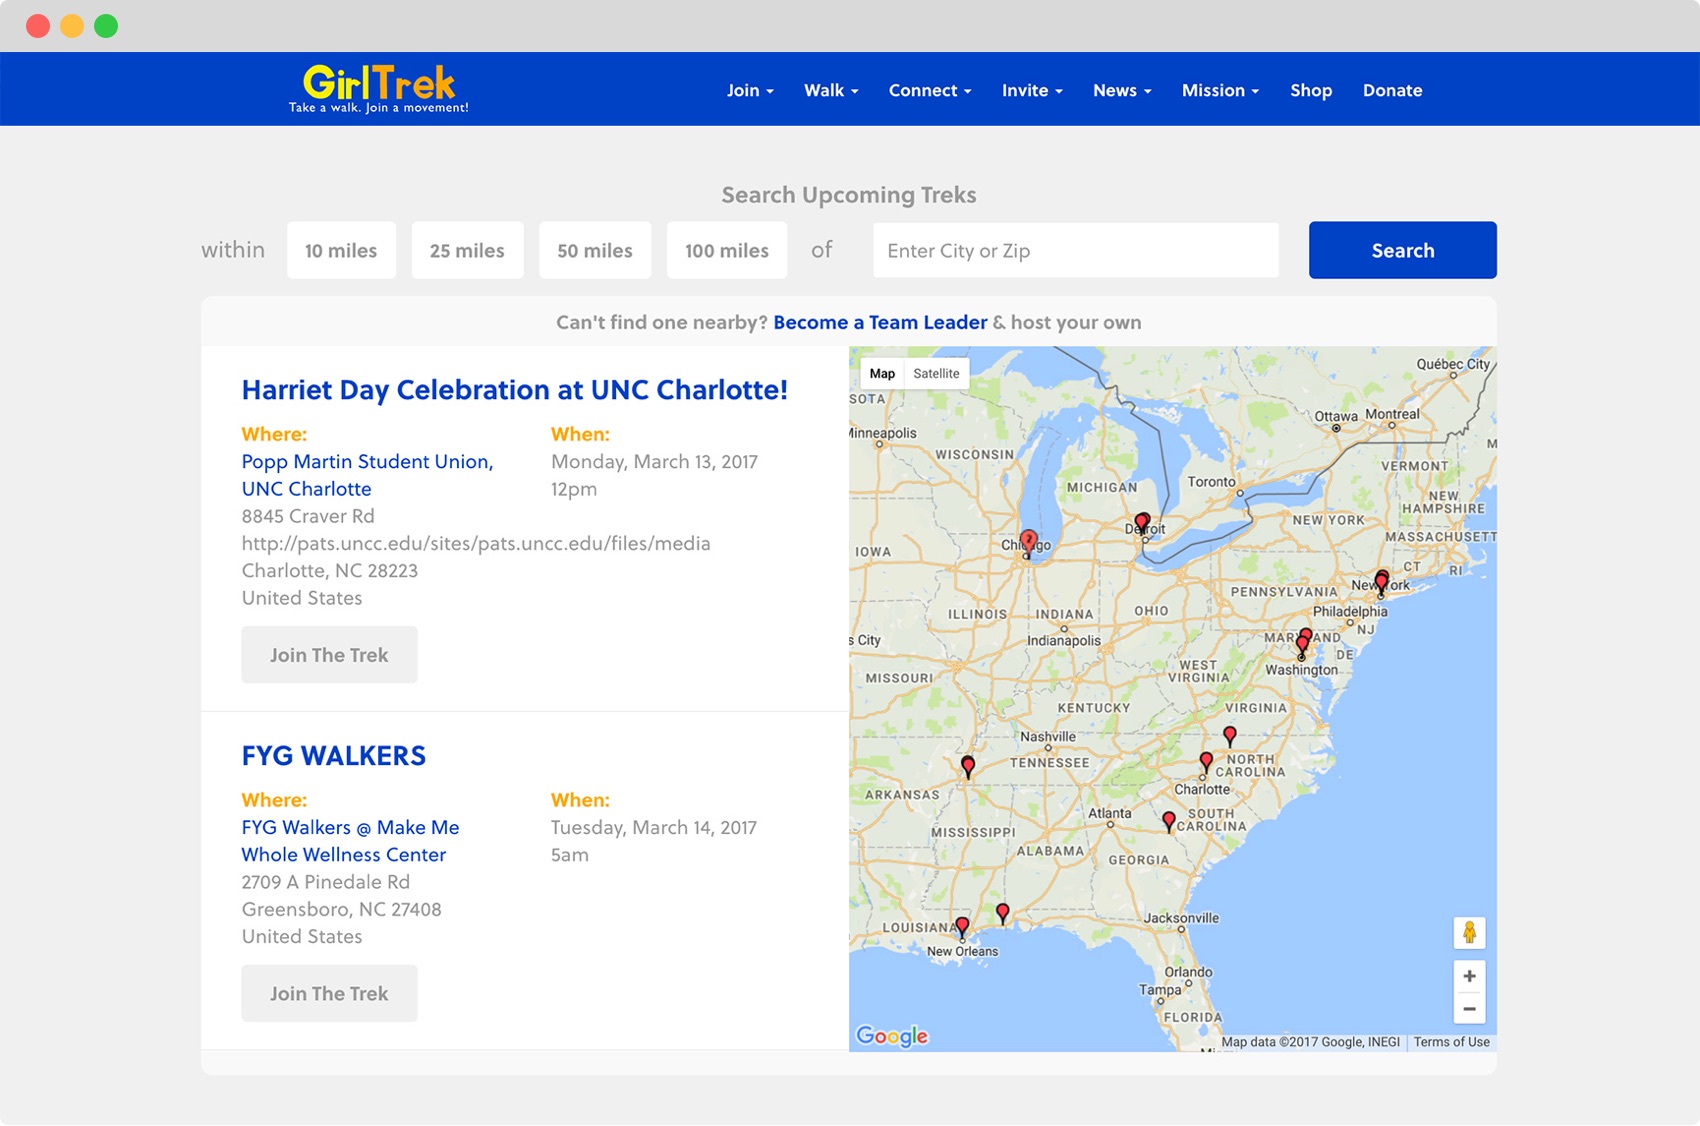Click the Chicago map pin

click(1028, 543)
